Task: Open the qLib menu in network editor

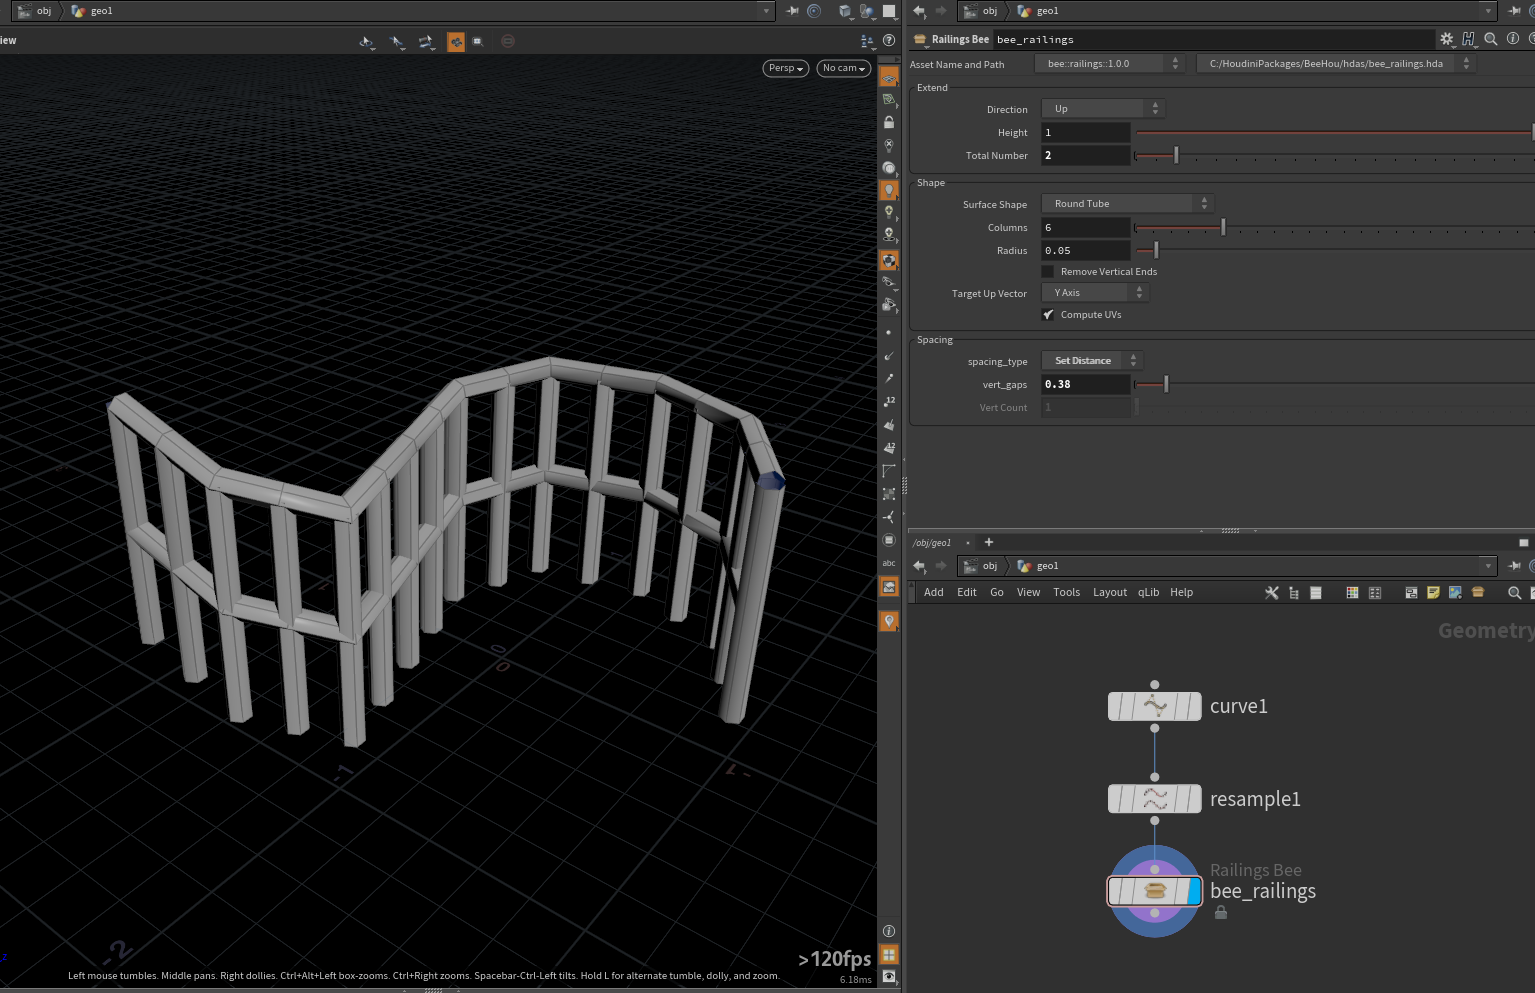Action: click(1149, 593)
